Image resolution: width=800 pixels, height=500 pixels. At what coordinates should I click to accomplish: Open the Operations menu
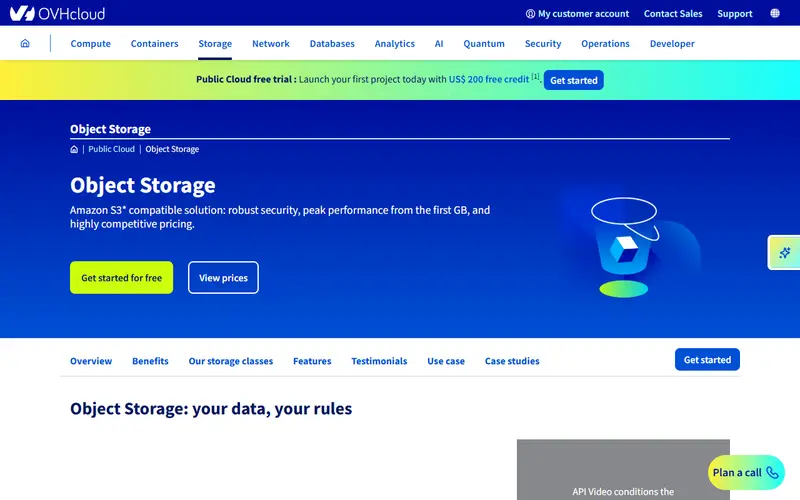point(605,43)
